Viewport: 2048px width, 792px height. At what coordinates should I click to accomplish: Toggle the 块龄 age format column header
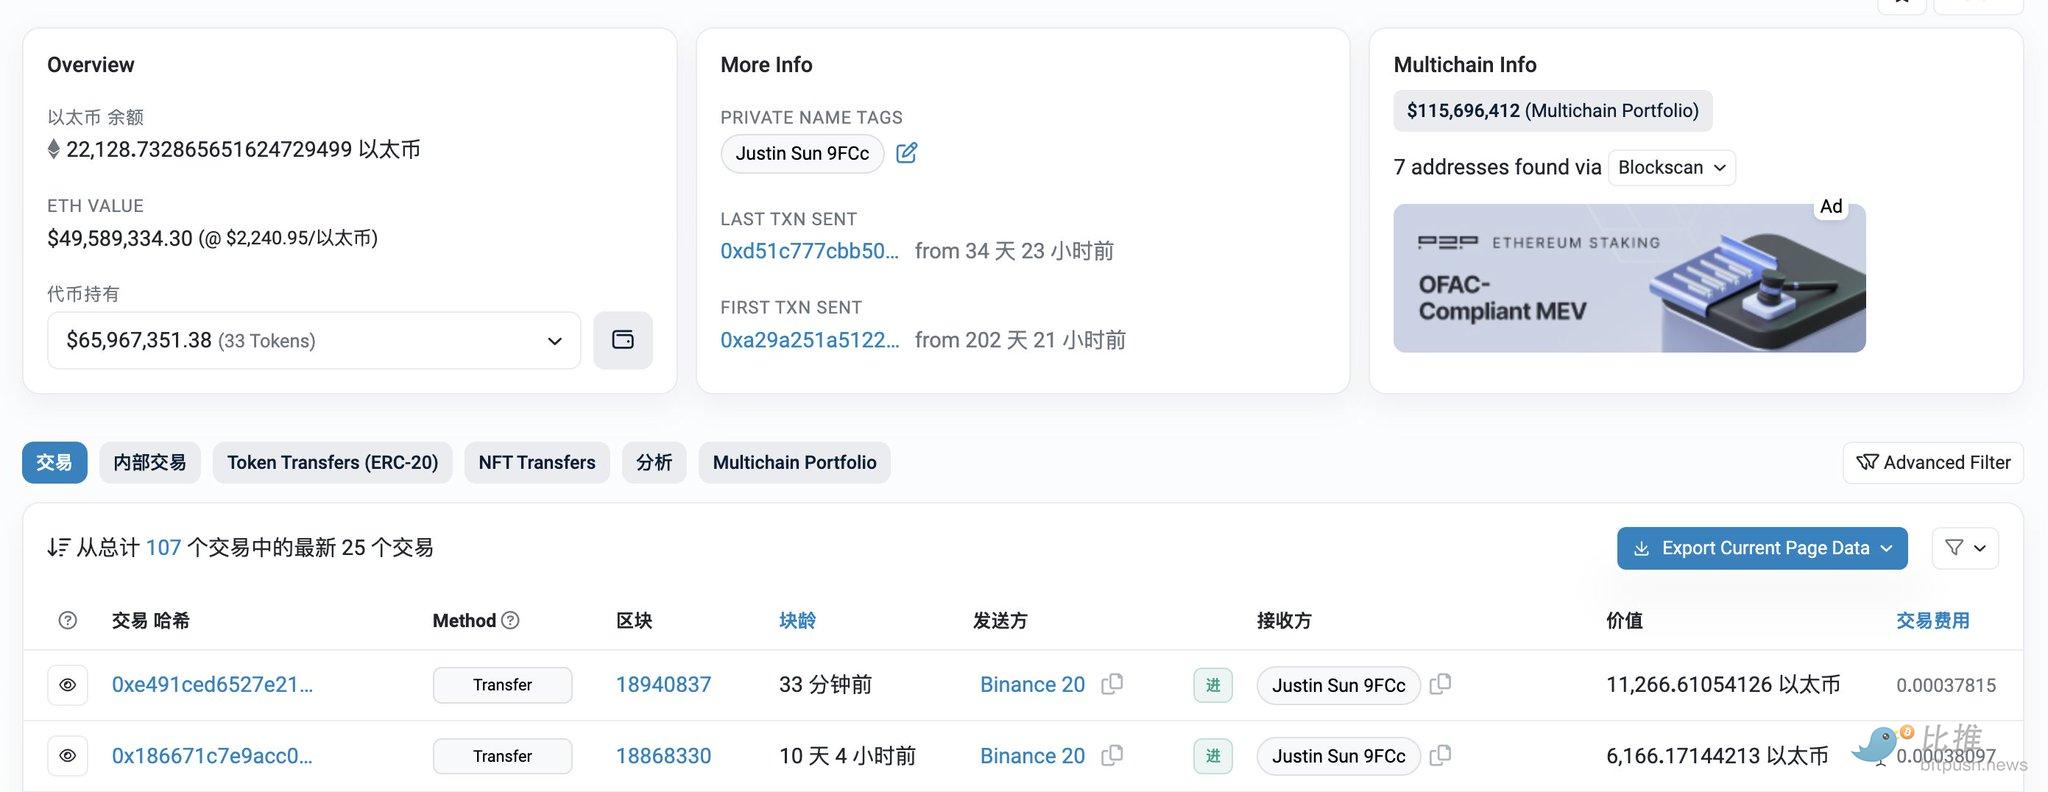[x=797, y=620]
